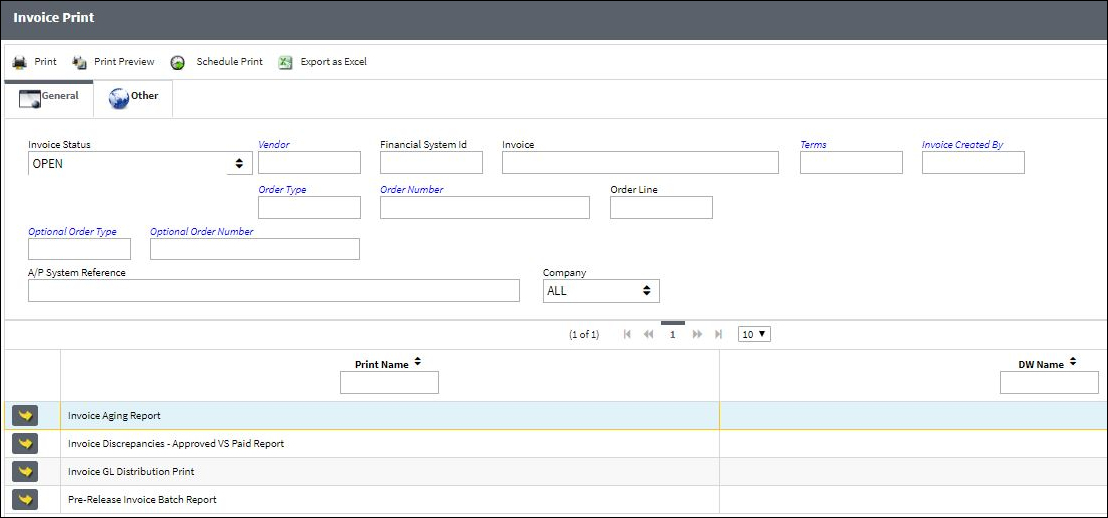Go to previous page of results
Screen dimensions: 1108x518
(x=649, y=334)
